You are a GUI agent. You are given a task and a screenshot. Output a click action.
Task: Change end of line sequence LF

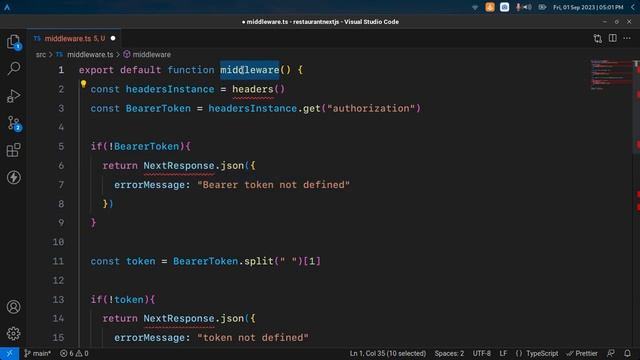pyautogui.click(x=503, y=353)
